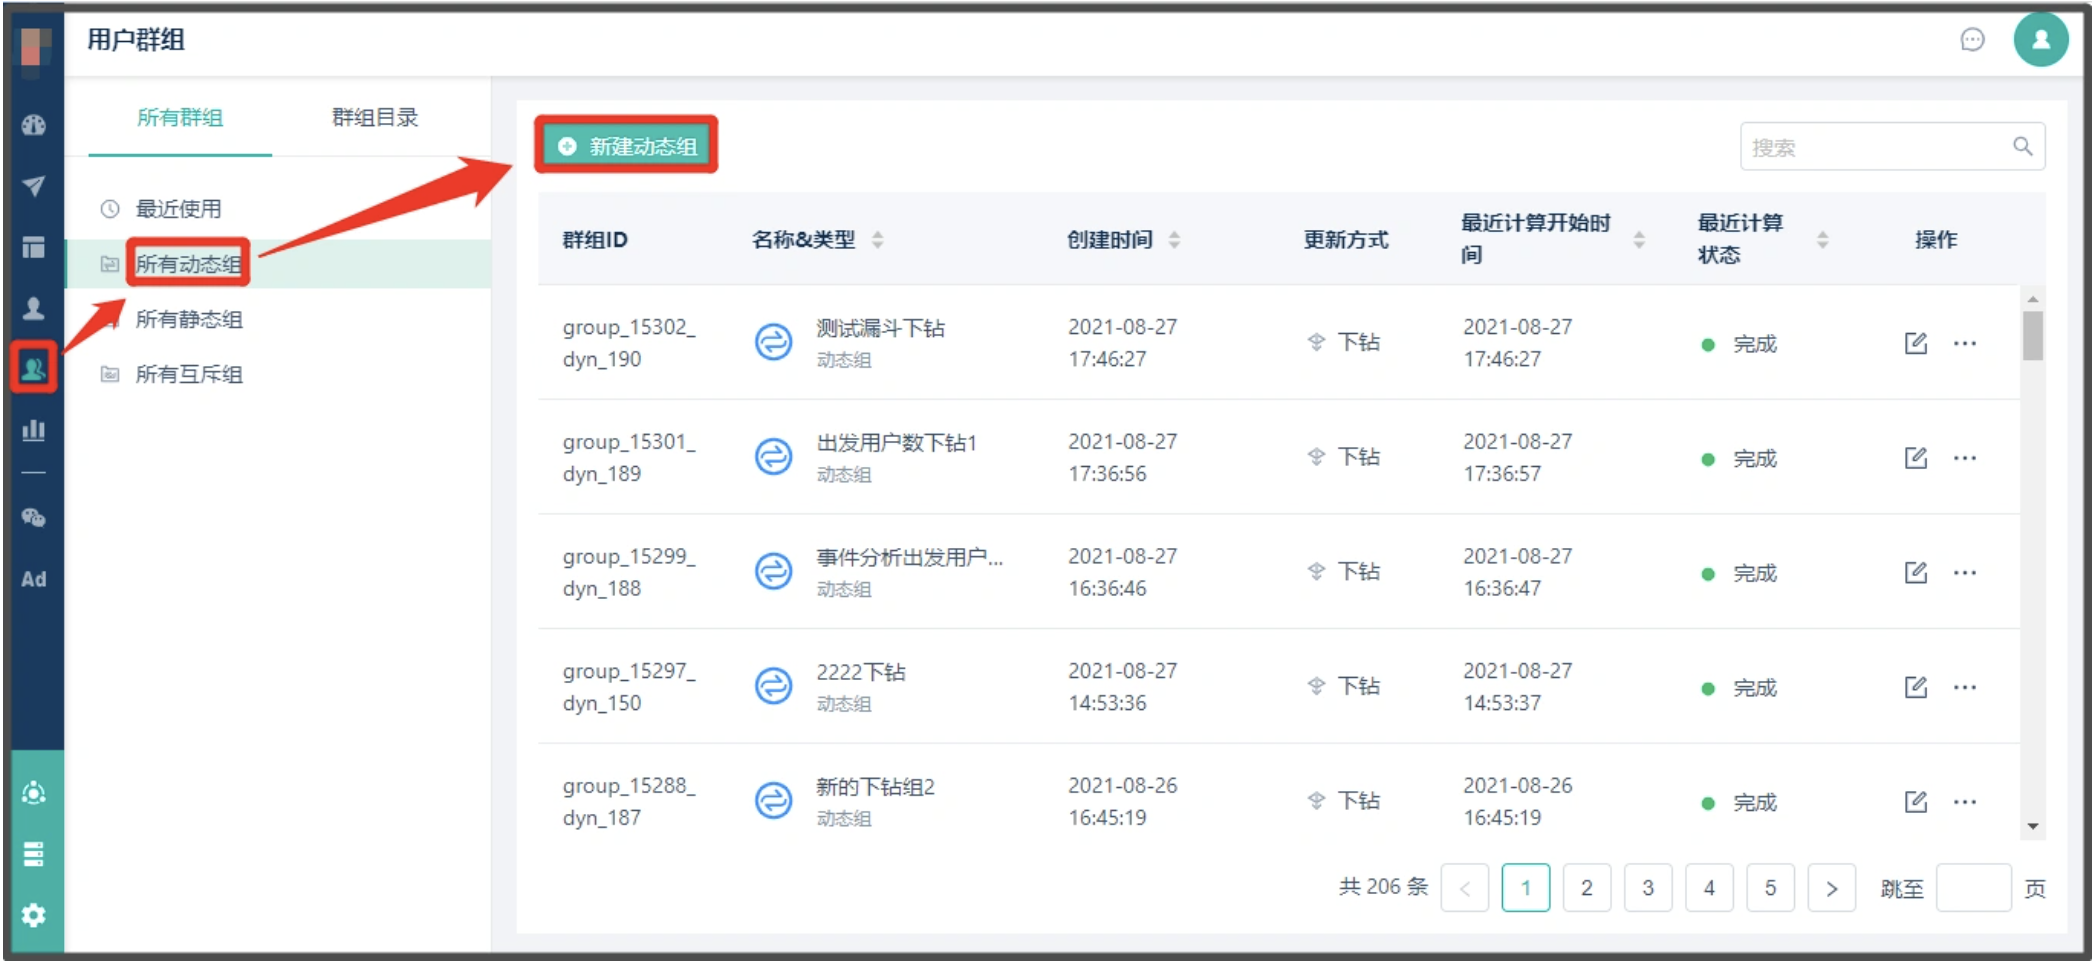Click group ID group_15302_dyn_190
Viewport: 2096px width, 964px height.
click(629, 343)
